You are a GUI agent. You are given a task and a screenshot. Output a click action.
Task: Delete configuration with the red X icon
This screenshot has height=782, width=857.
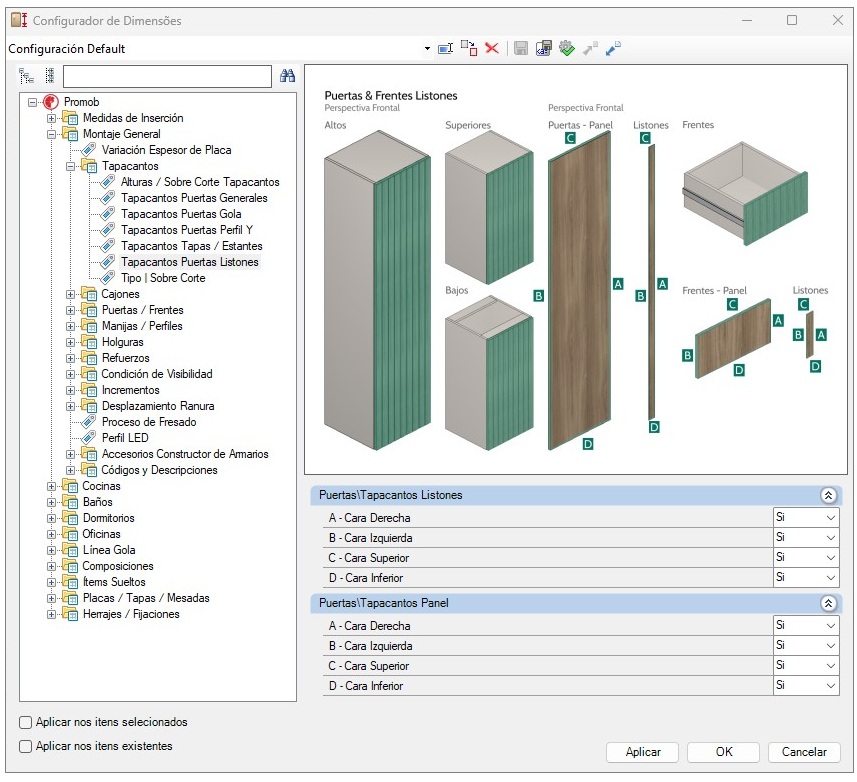(x=492, y=48)
